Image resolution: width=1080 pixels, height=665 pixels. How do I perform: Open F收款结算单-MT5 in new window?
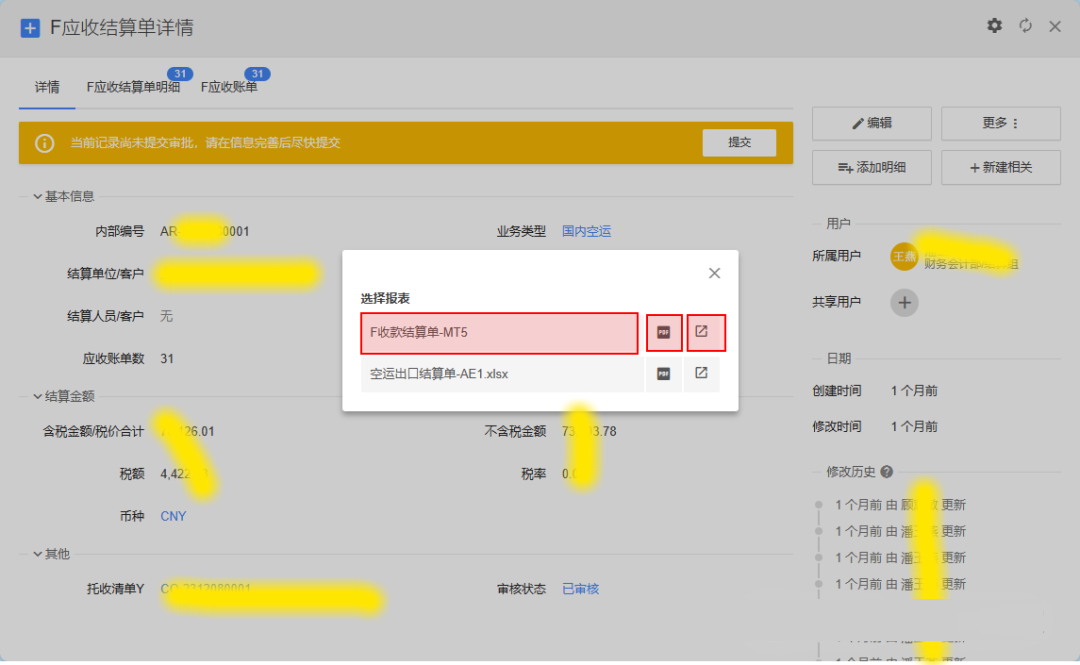coord(702,332)
